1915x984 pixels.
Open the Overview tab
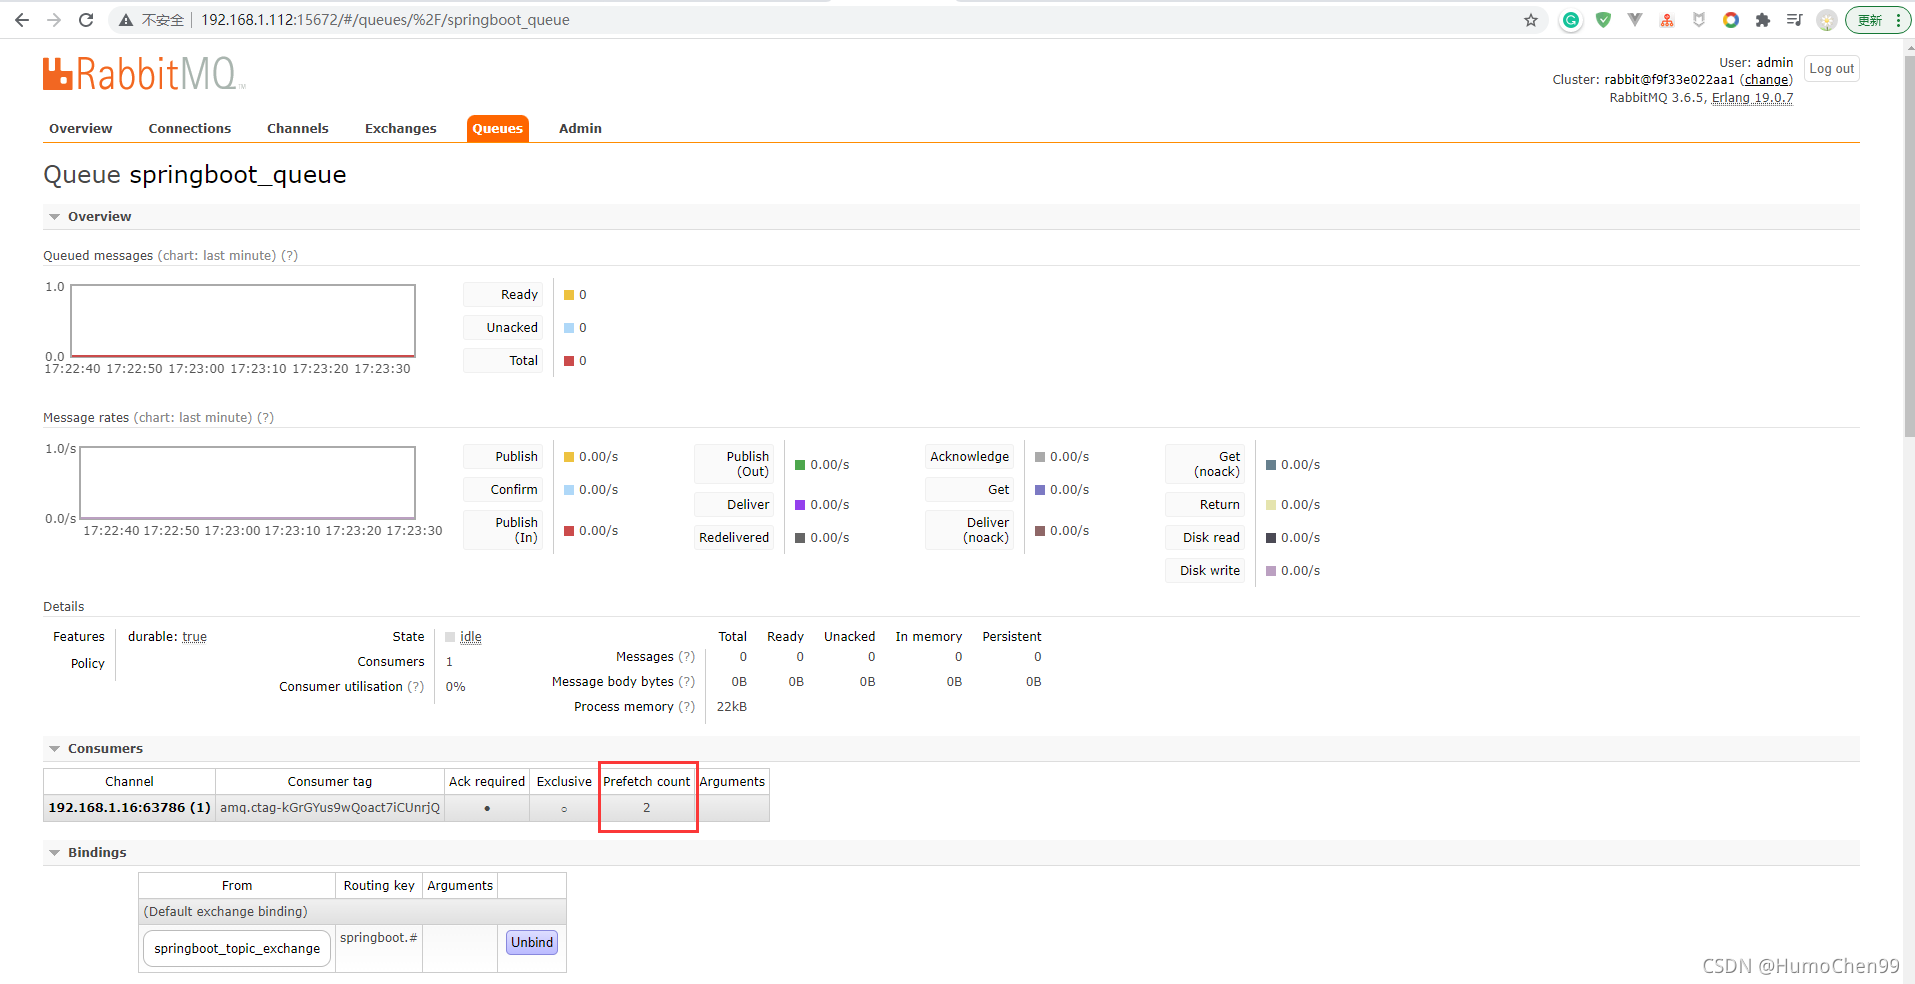coord(81,128)
